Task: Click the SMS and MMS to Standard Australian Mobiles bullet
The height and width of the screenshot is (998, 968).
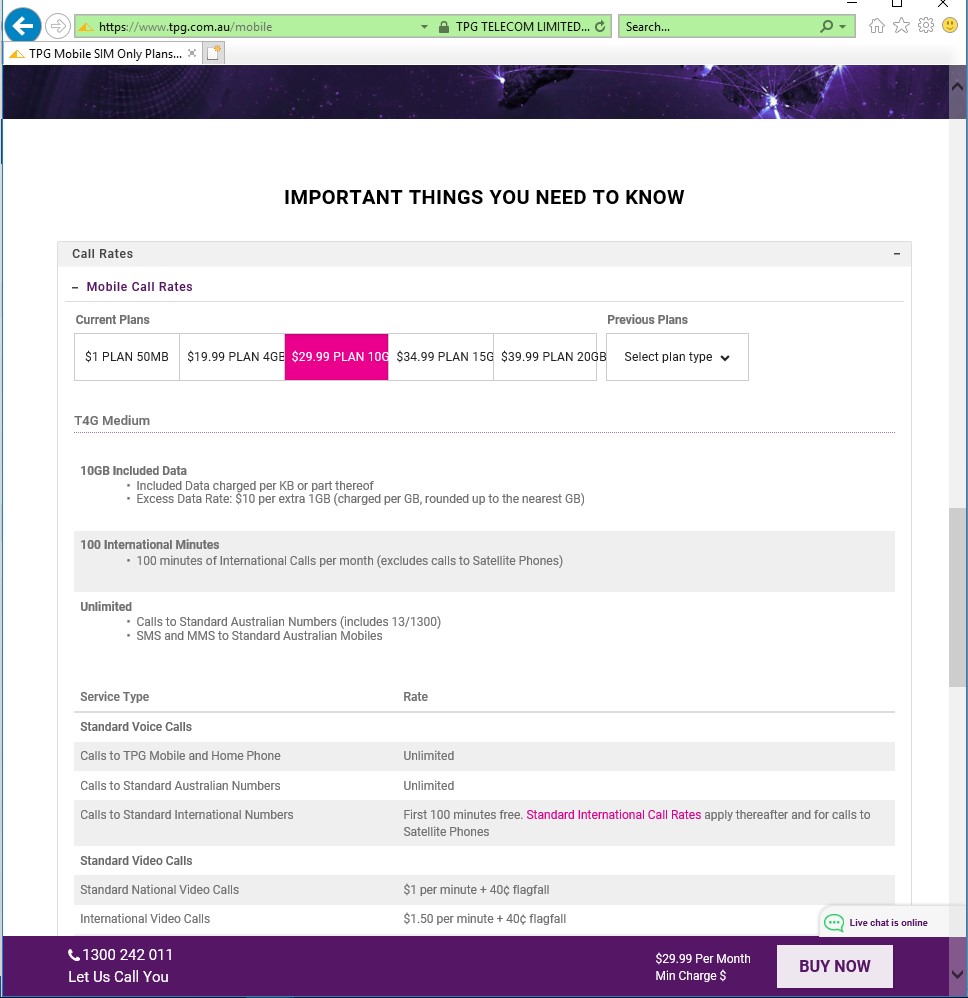Action: pos(259,636)
